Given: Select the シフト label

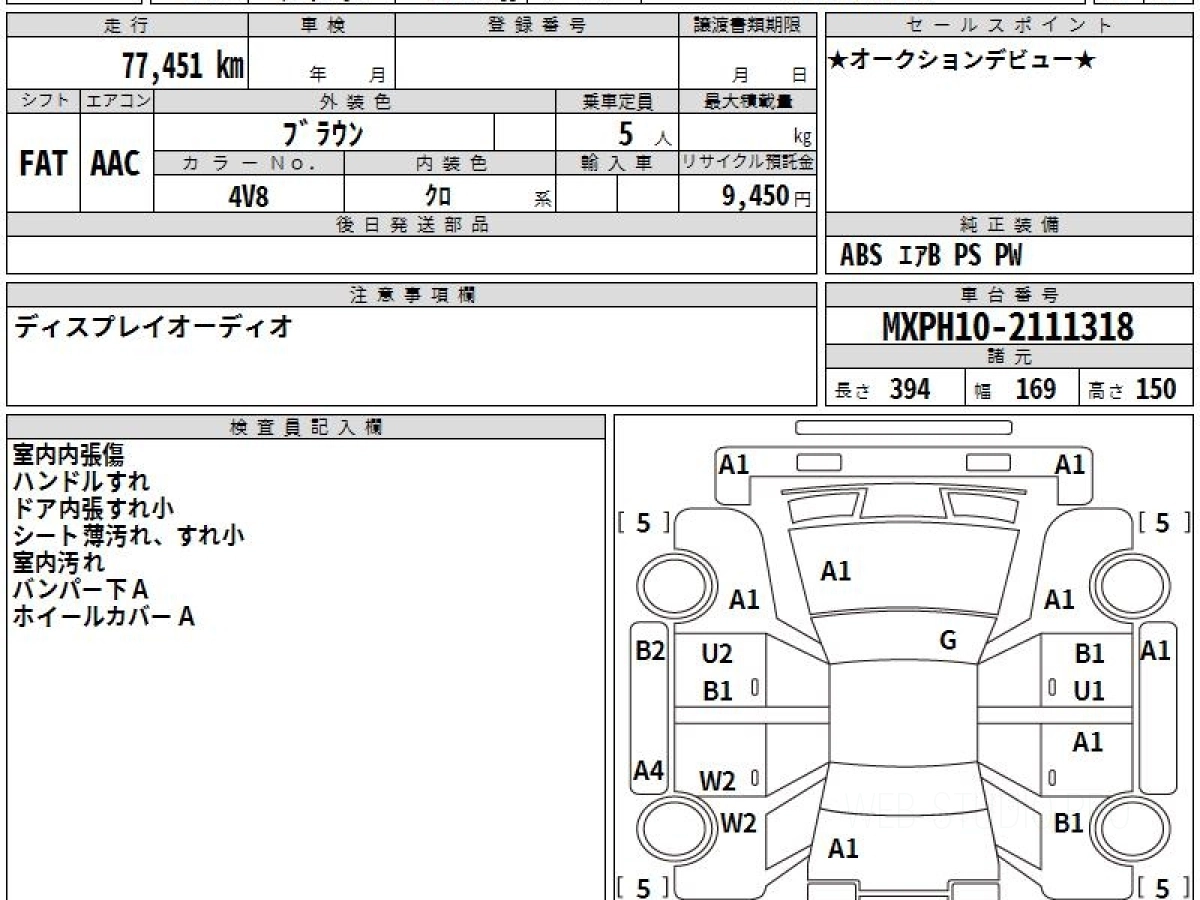Looking at the screenshot, I should (44, 101).
